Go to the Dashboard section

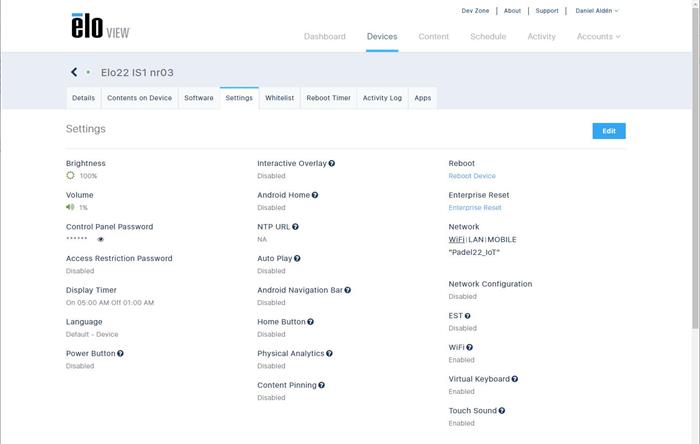tap(324, 37)
